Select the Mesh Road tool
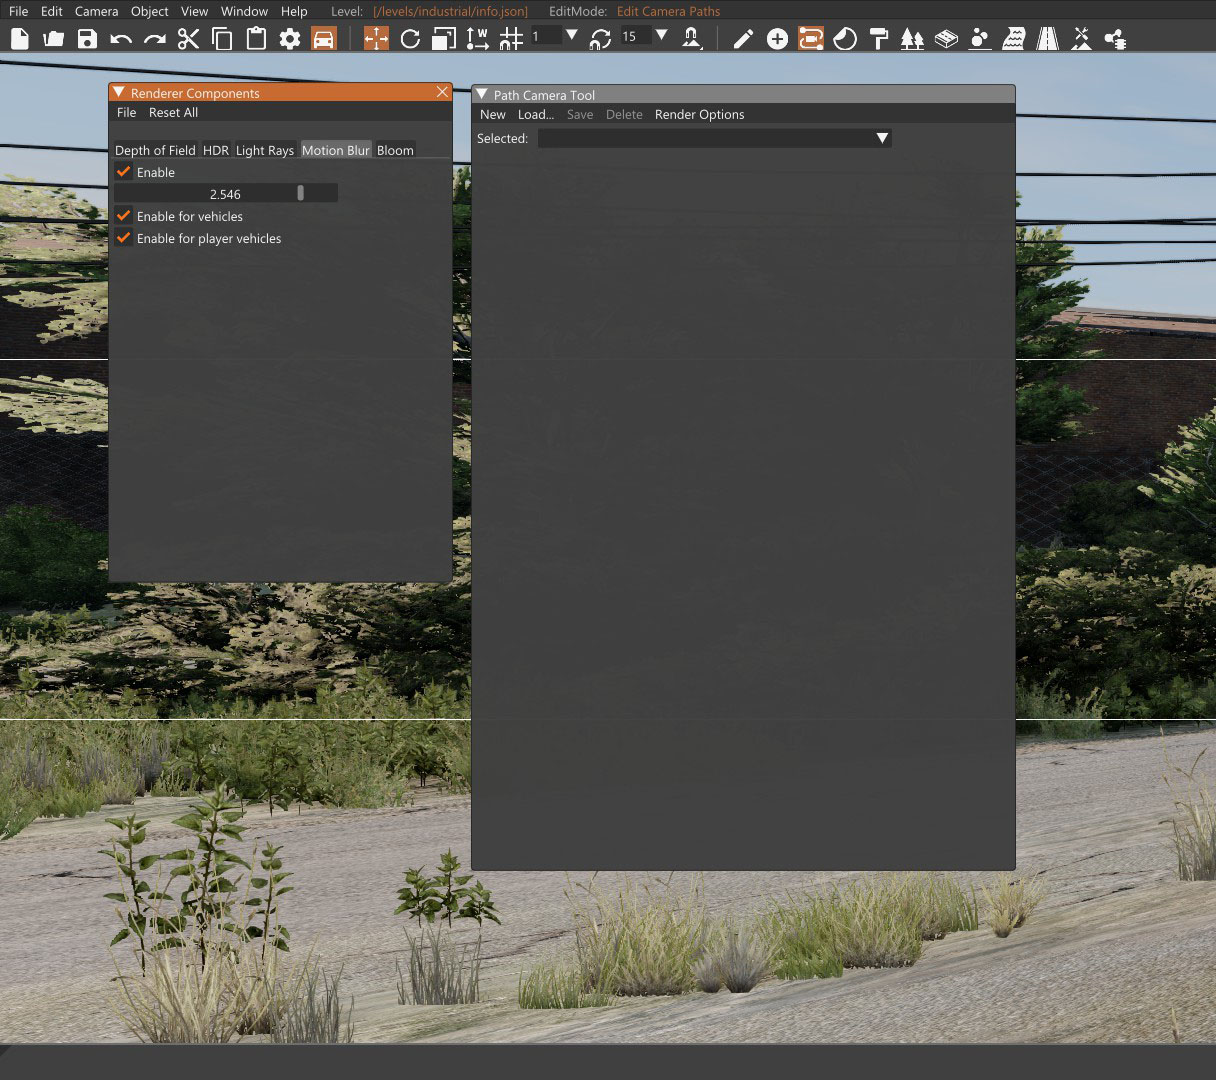1216x1080 pixels. click(946, 39)
